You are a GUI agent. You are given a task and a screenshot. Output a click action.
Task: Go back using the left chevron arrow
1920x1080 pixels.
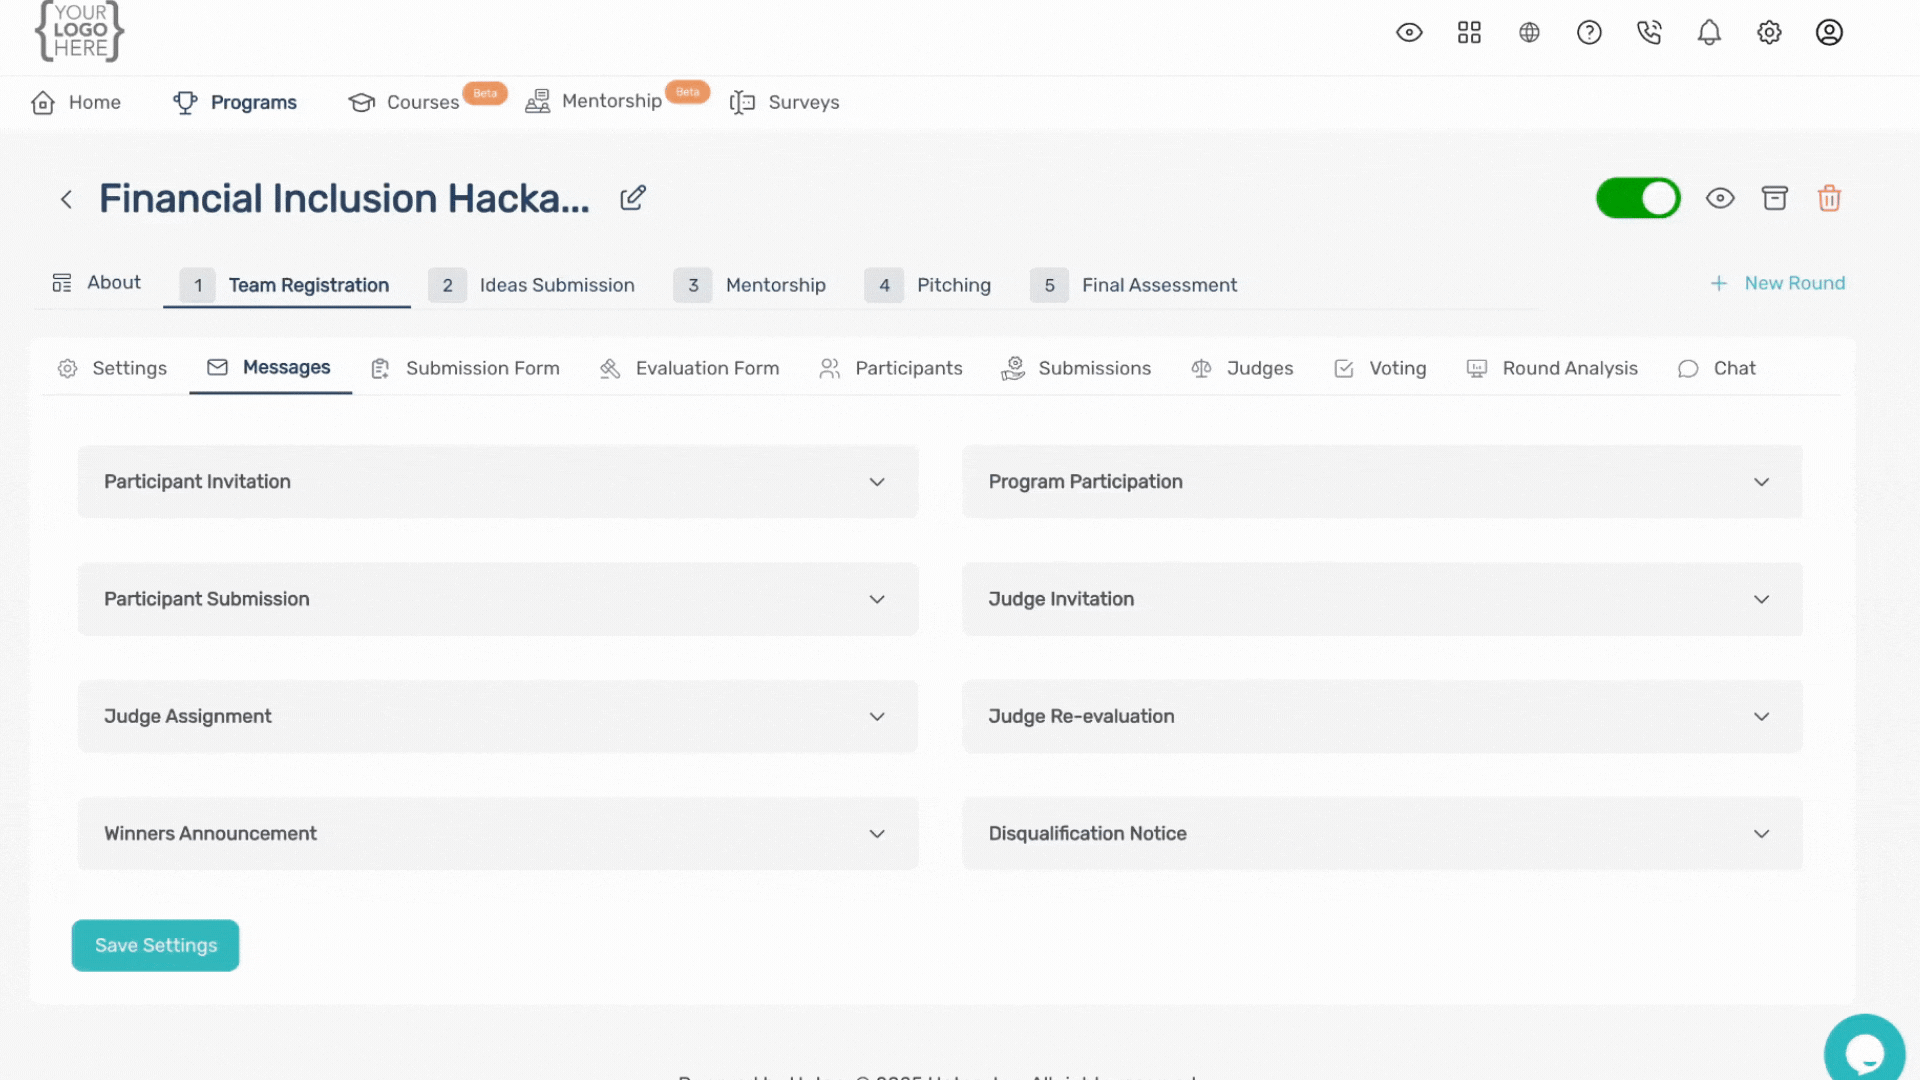[66, 200]
